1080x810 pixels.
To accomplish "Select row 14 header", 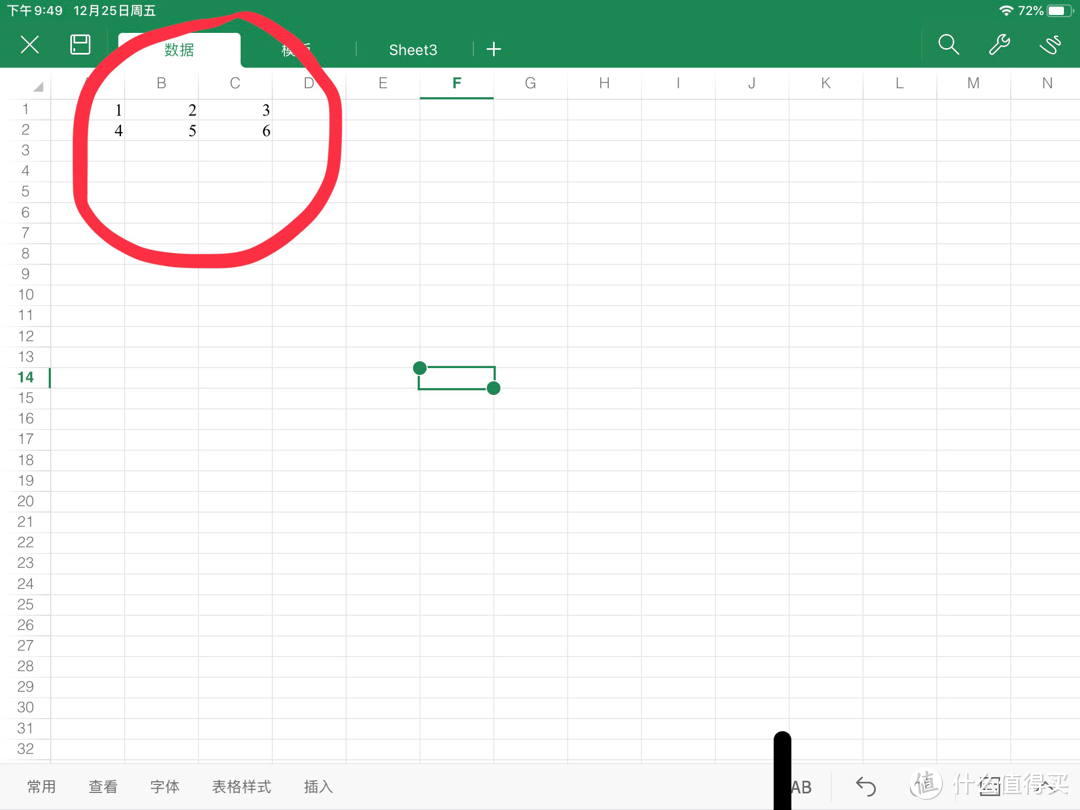I will [x=25, y=377].
